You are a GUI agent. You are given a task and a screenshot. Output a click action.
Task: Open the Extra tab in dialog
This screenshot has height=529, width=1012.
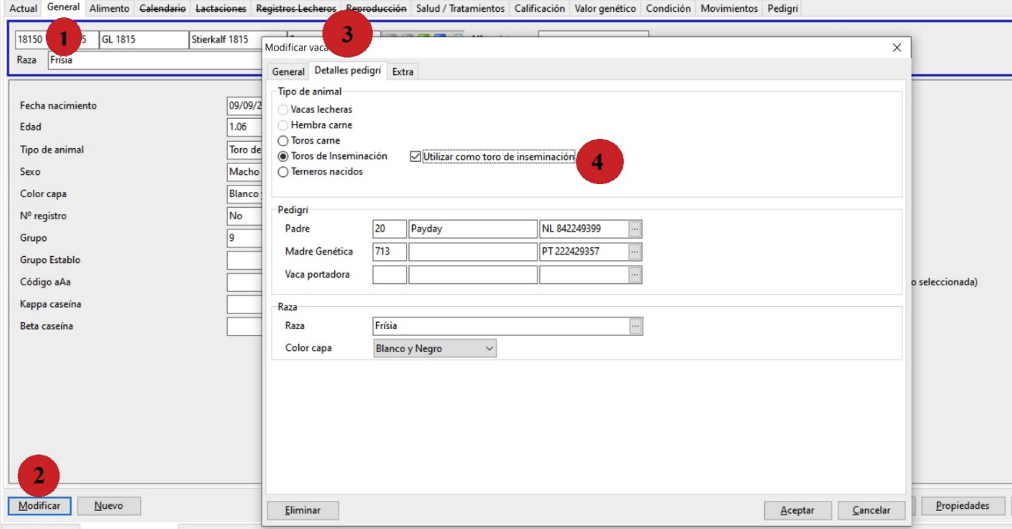(402, 72)
